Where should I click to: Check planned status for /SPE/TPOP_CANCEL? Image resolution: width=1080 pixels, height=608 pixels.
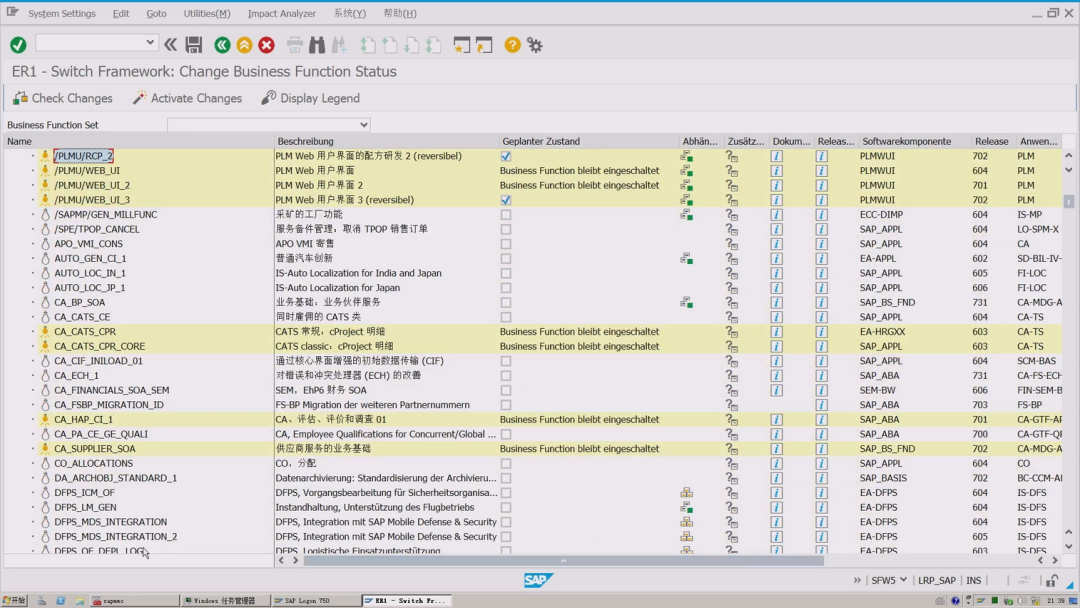[x=506, y=229]
